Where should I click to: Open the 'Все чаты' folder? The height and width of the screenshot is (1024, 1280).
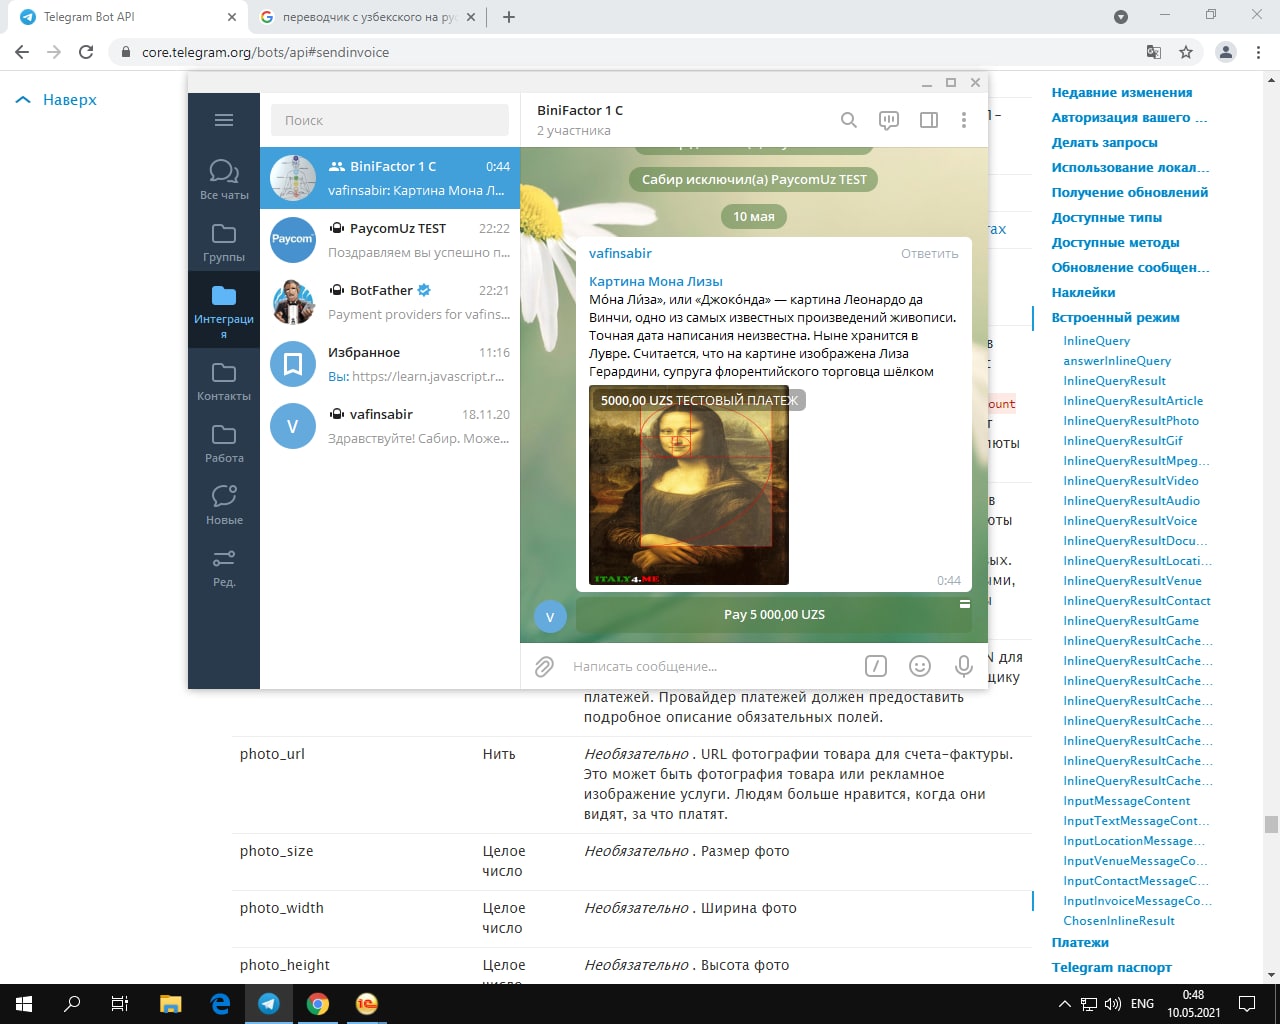point(224,179)
